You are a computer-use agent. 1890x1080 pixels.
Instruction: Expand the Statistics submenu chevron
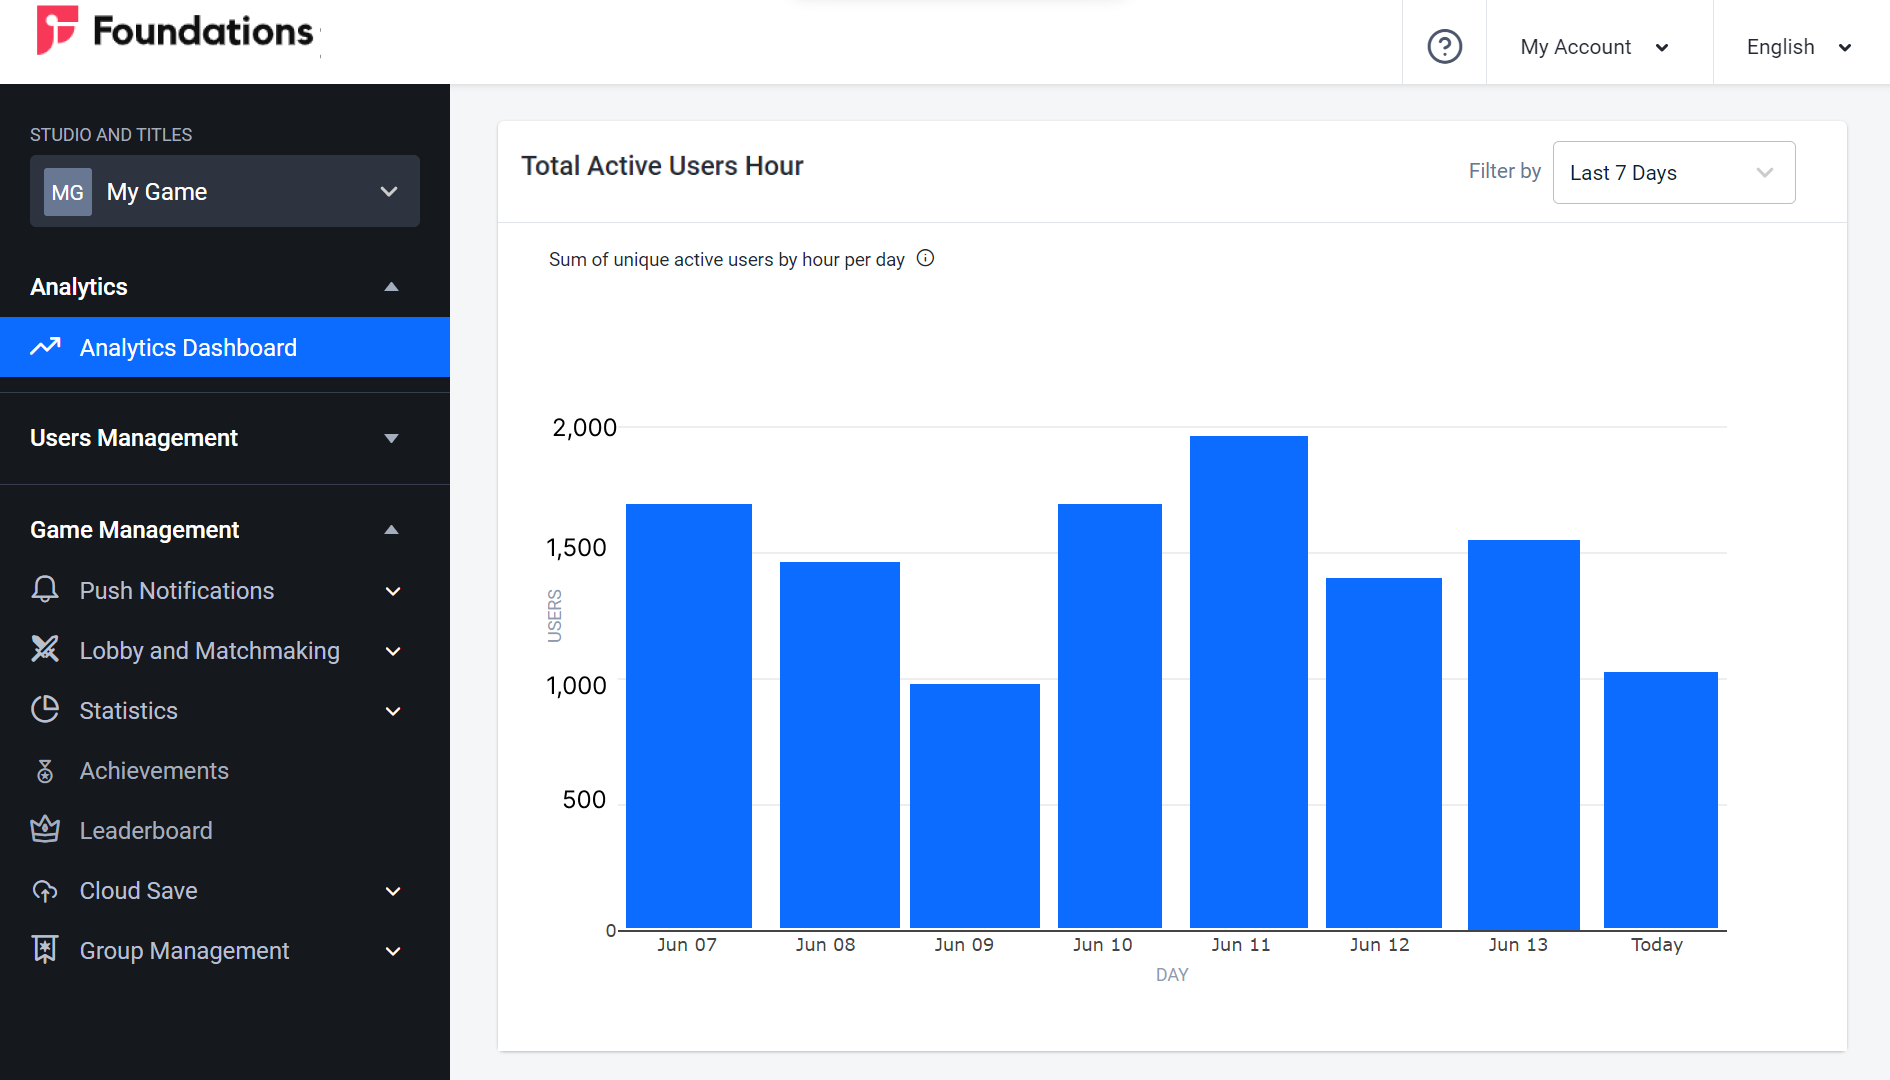coord(393,711)
